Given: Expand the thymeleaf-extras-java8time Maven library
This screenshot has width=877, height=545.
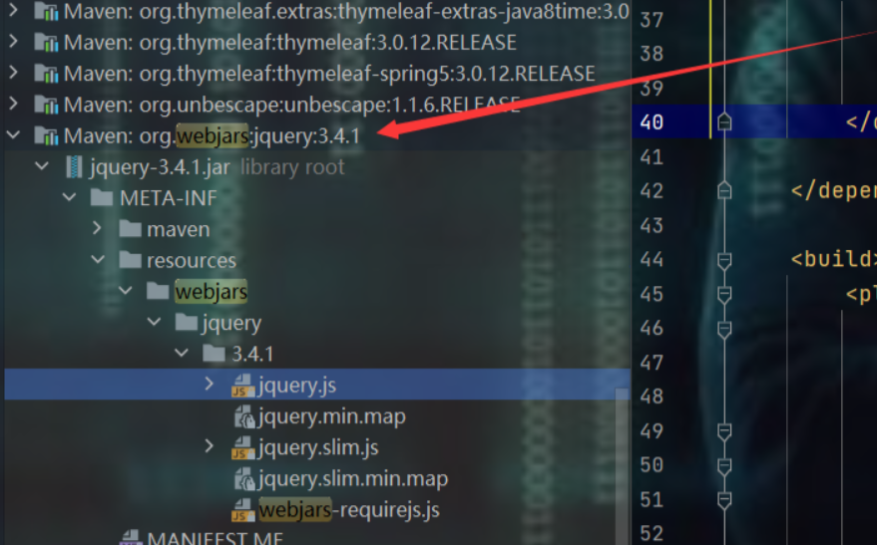Looking at the screenshot, I should tap(13, 11).
